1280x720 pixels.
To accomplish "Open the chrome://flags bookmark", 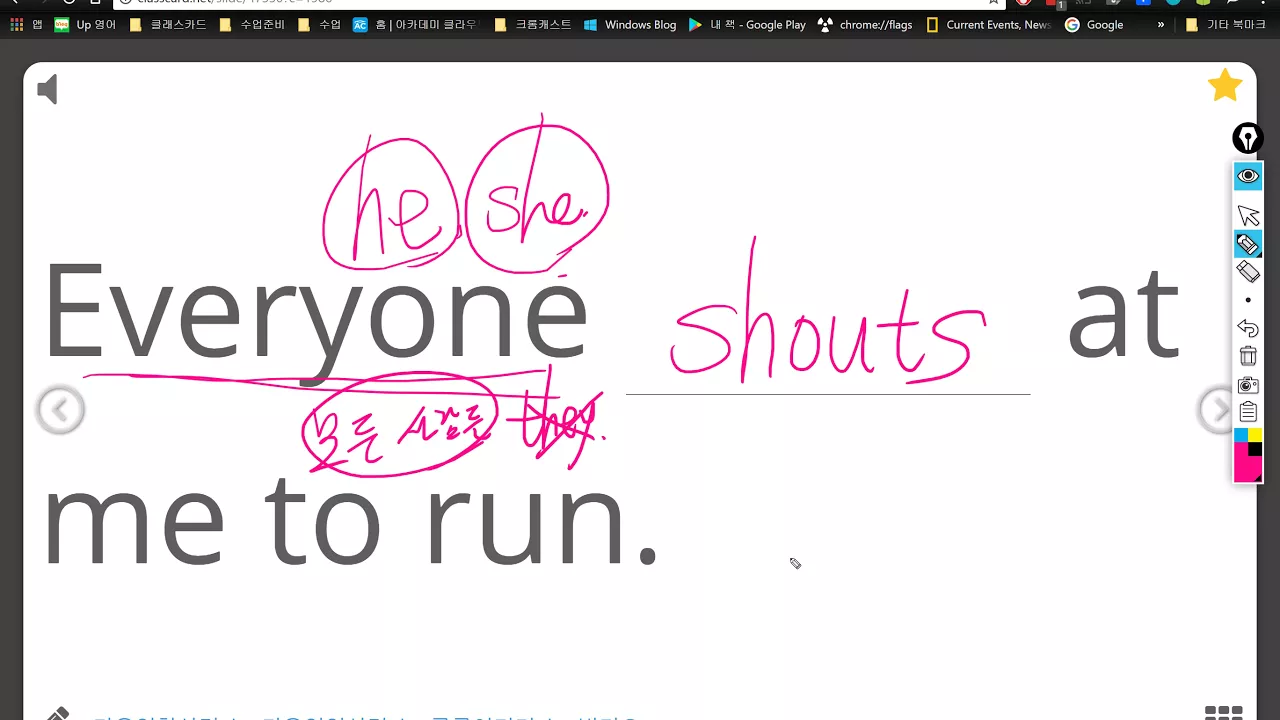I will tap(865, 25).
